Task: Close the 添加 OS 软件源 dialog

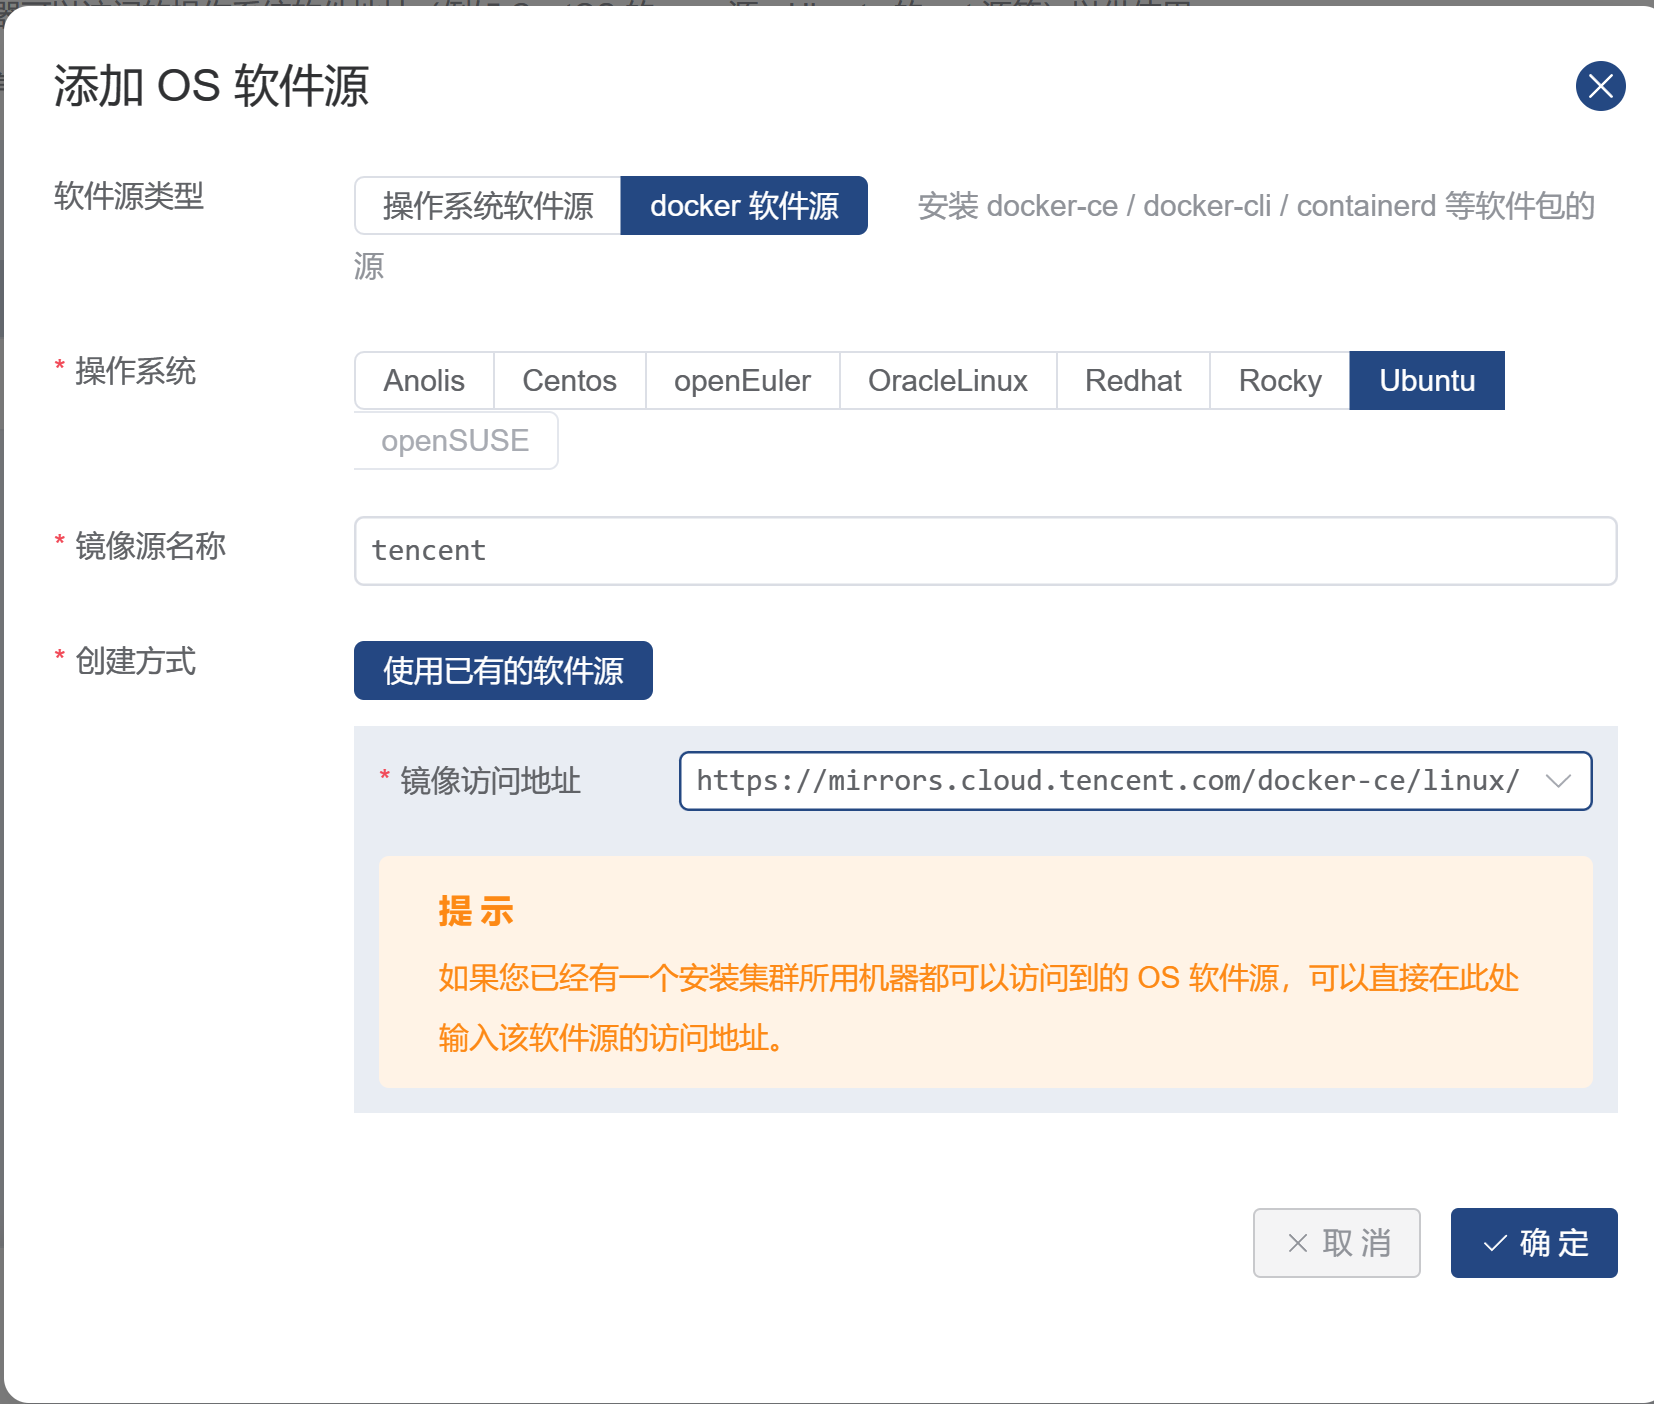Action: 1600,86
